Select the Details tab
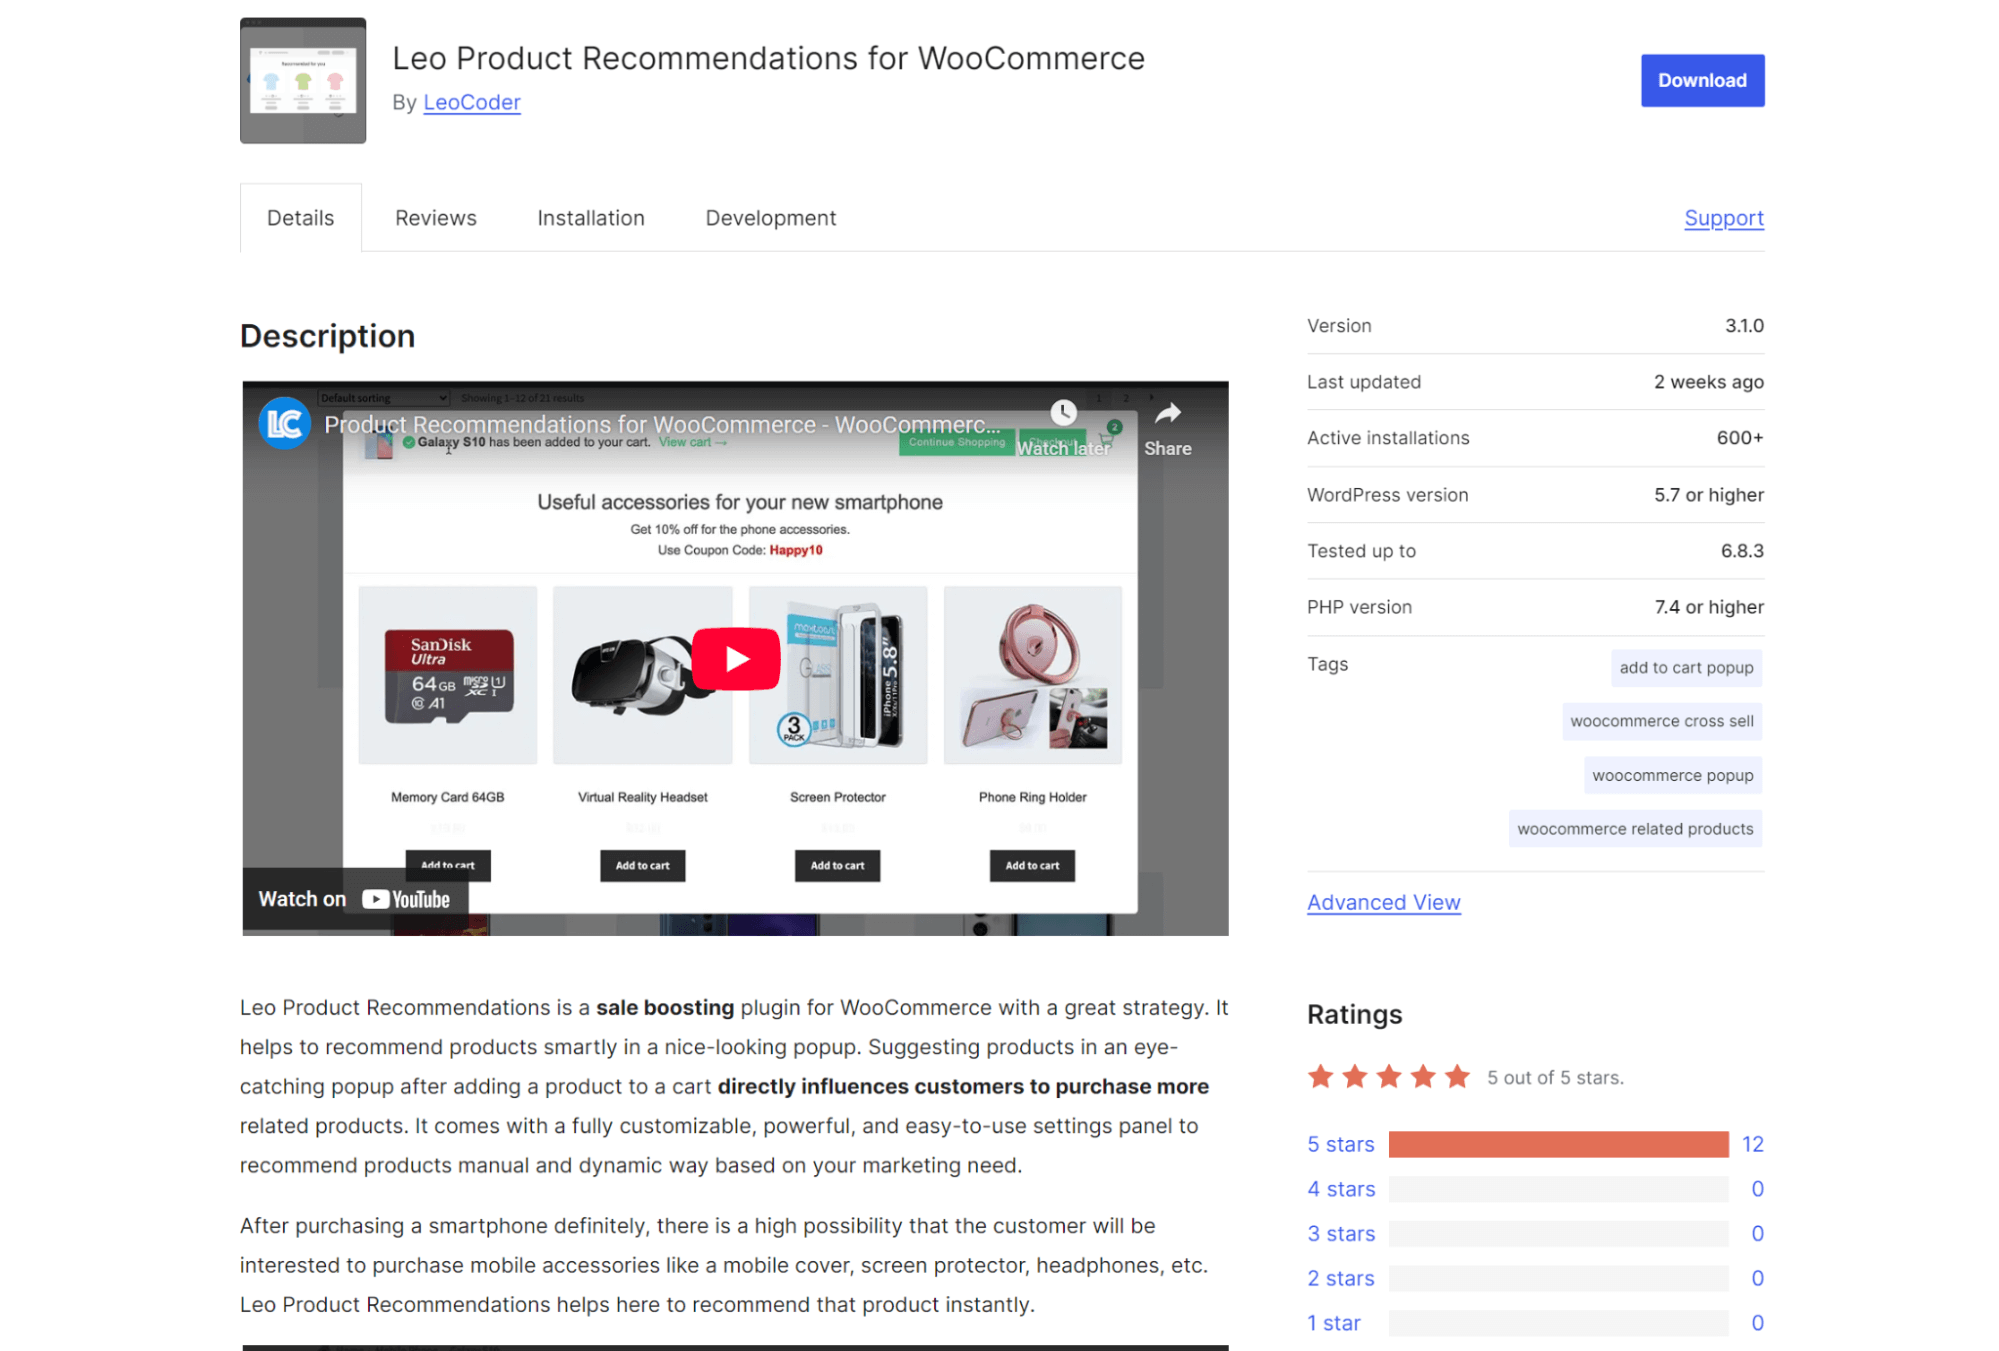The image size is (1999, 1351). click(300, 217)
